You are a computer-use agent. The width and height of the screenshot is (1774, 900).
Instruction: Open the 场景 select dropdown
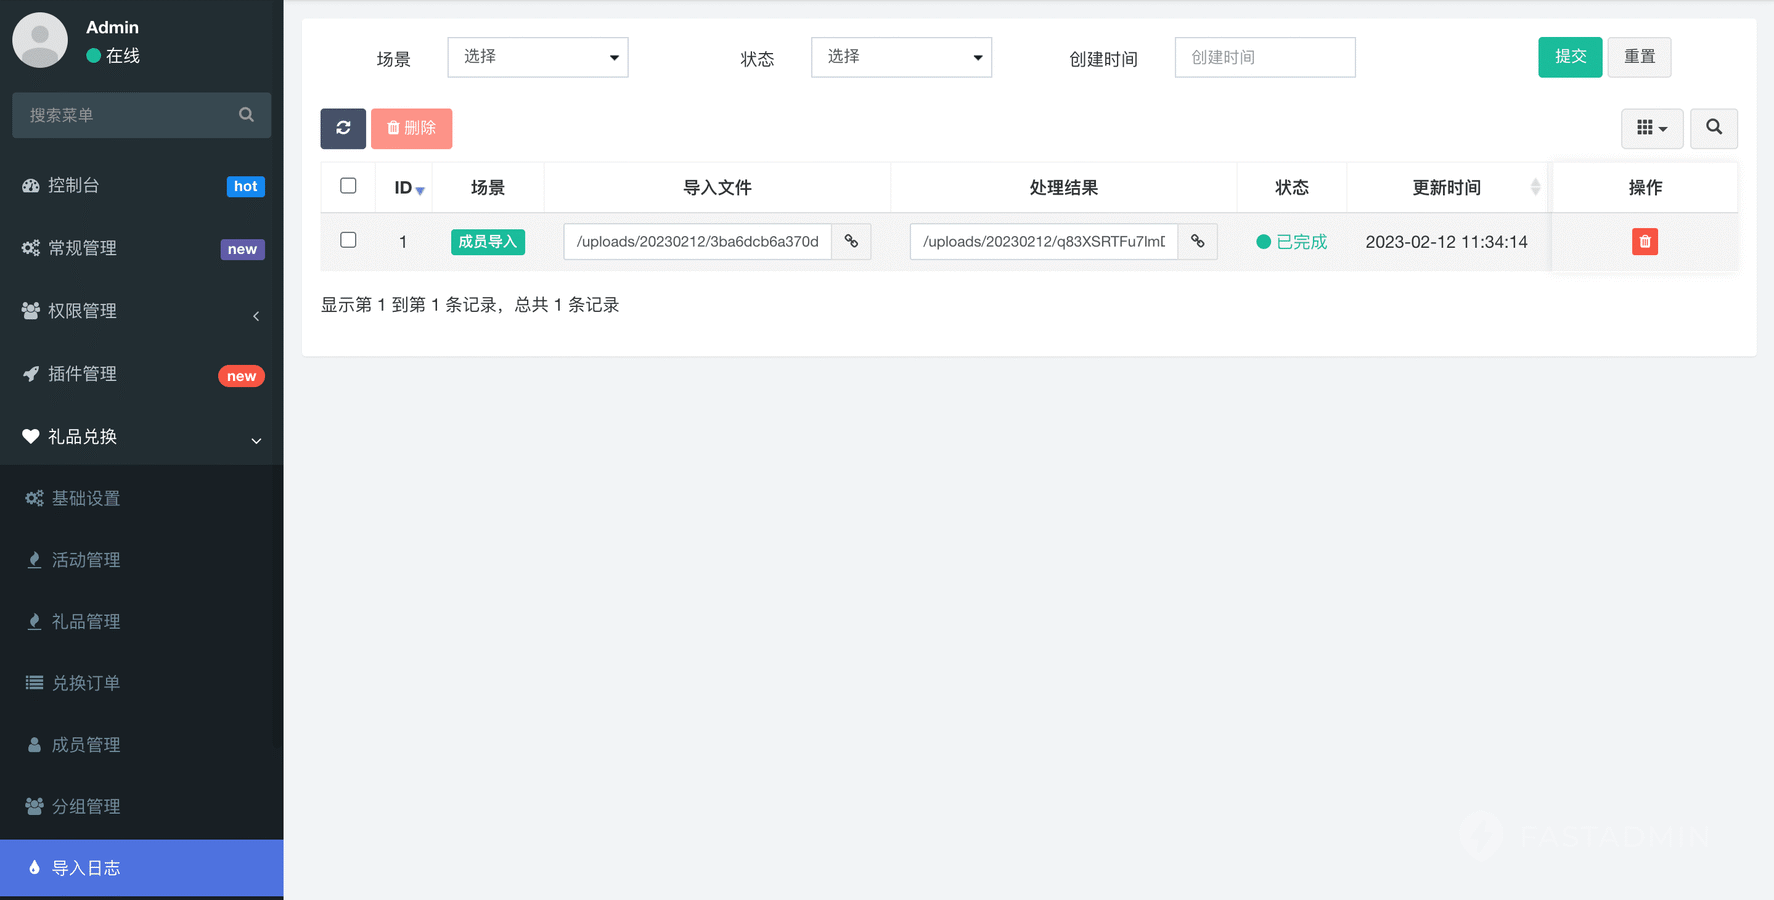537,57
